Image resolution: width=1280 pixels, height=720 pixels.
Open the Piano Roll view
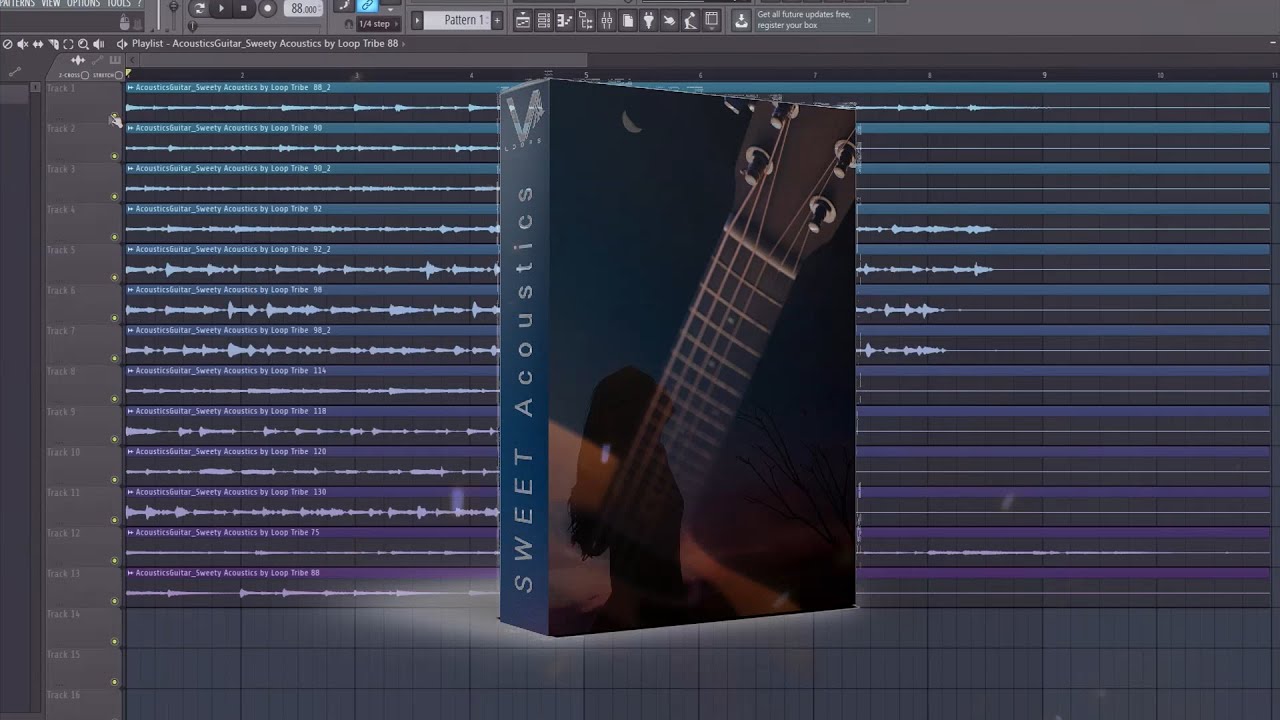565,20
